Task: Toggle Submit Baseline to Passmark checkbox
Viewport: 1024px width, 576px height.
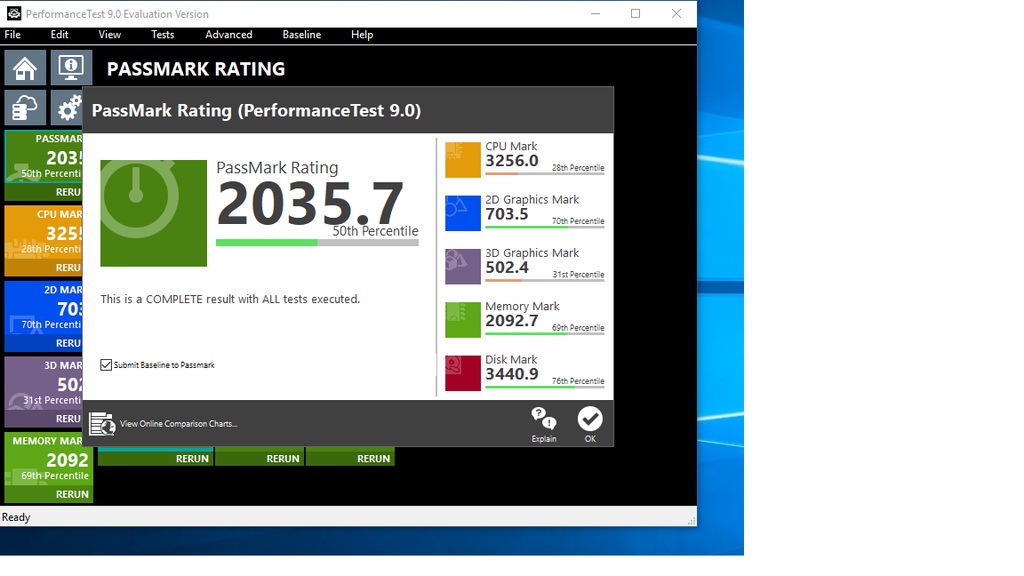Action: coord(106,365)
